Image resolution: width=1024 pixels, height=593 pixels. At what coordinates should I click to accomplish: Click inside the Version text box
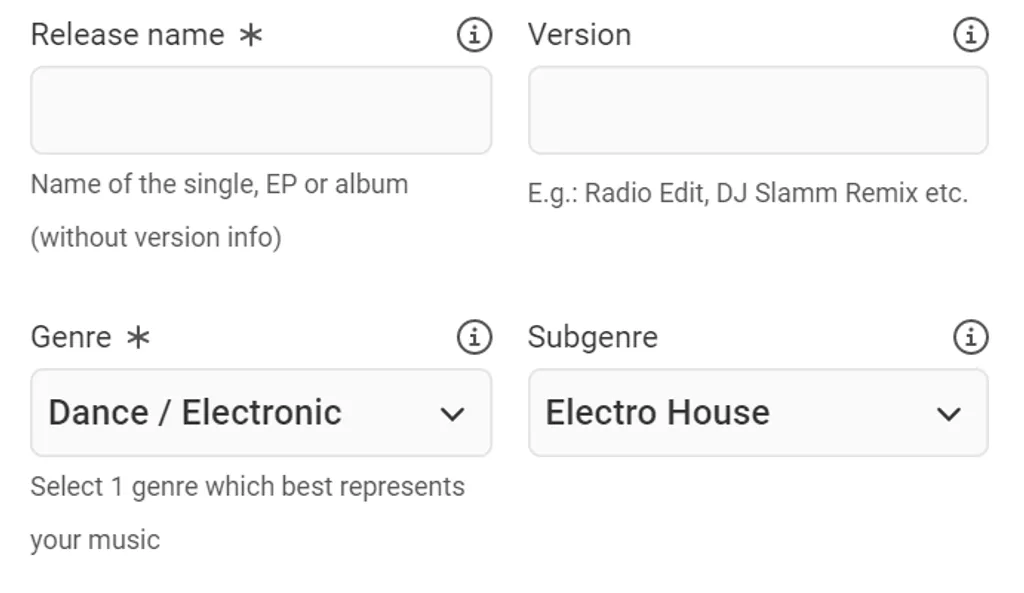coord(757,109)
